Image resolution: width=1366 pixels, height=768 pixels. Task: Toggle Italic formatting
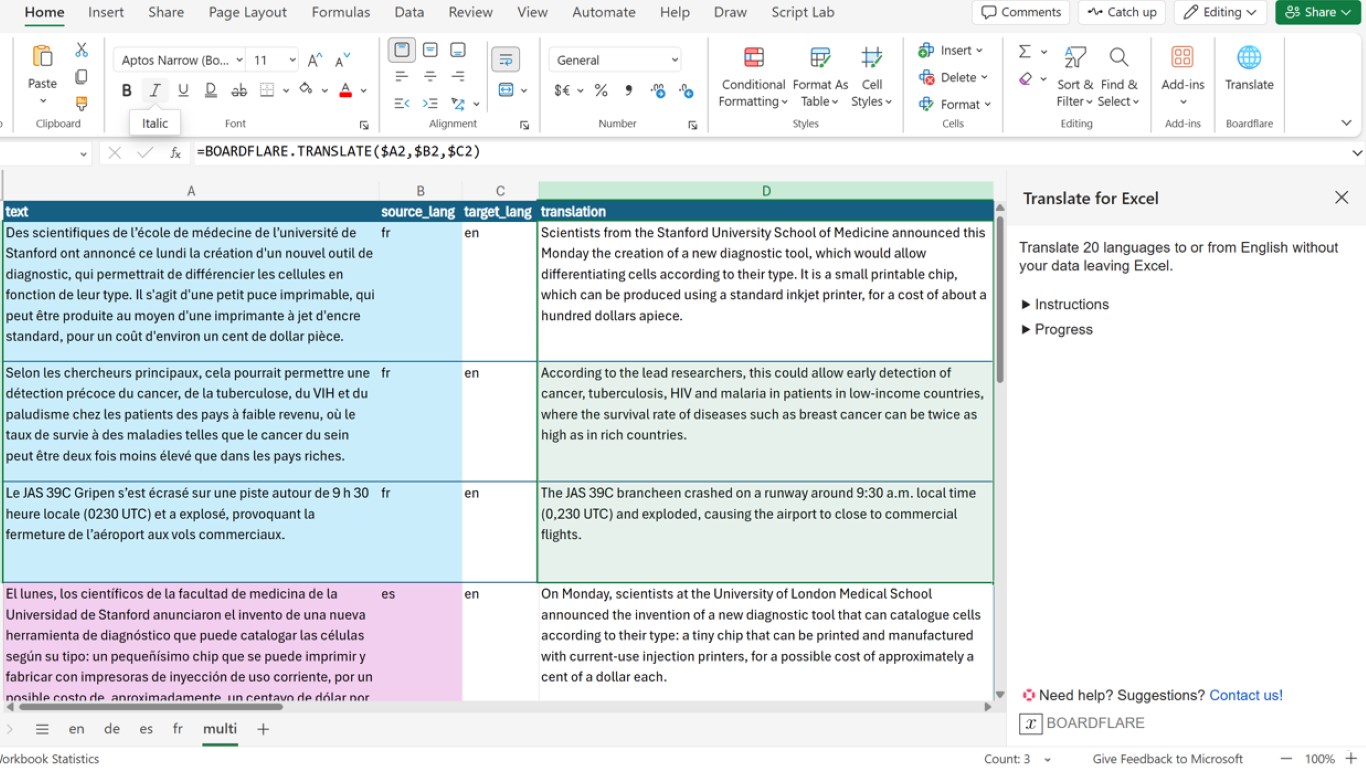pos(155,90)
